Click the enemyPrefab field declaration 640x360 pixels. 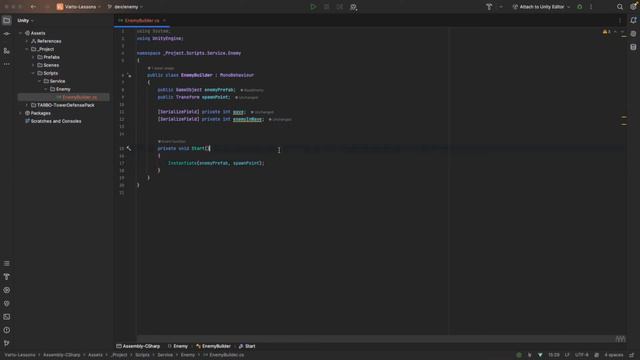point(219,90)
